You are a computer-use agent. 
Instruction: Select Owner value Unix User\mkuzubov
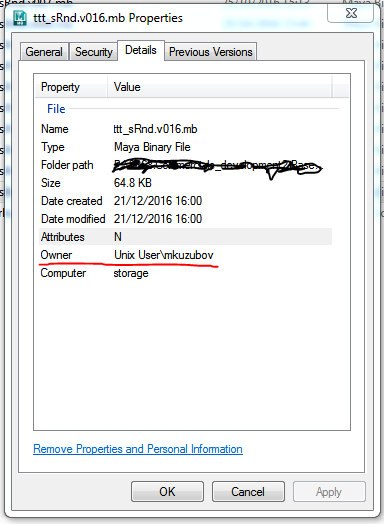click(164, 255)
